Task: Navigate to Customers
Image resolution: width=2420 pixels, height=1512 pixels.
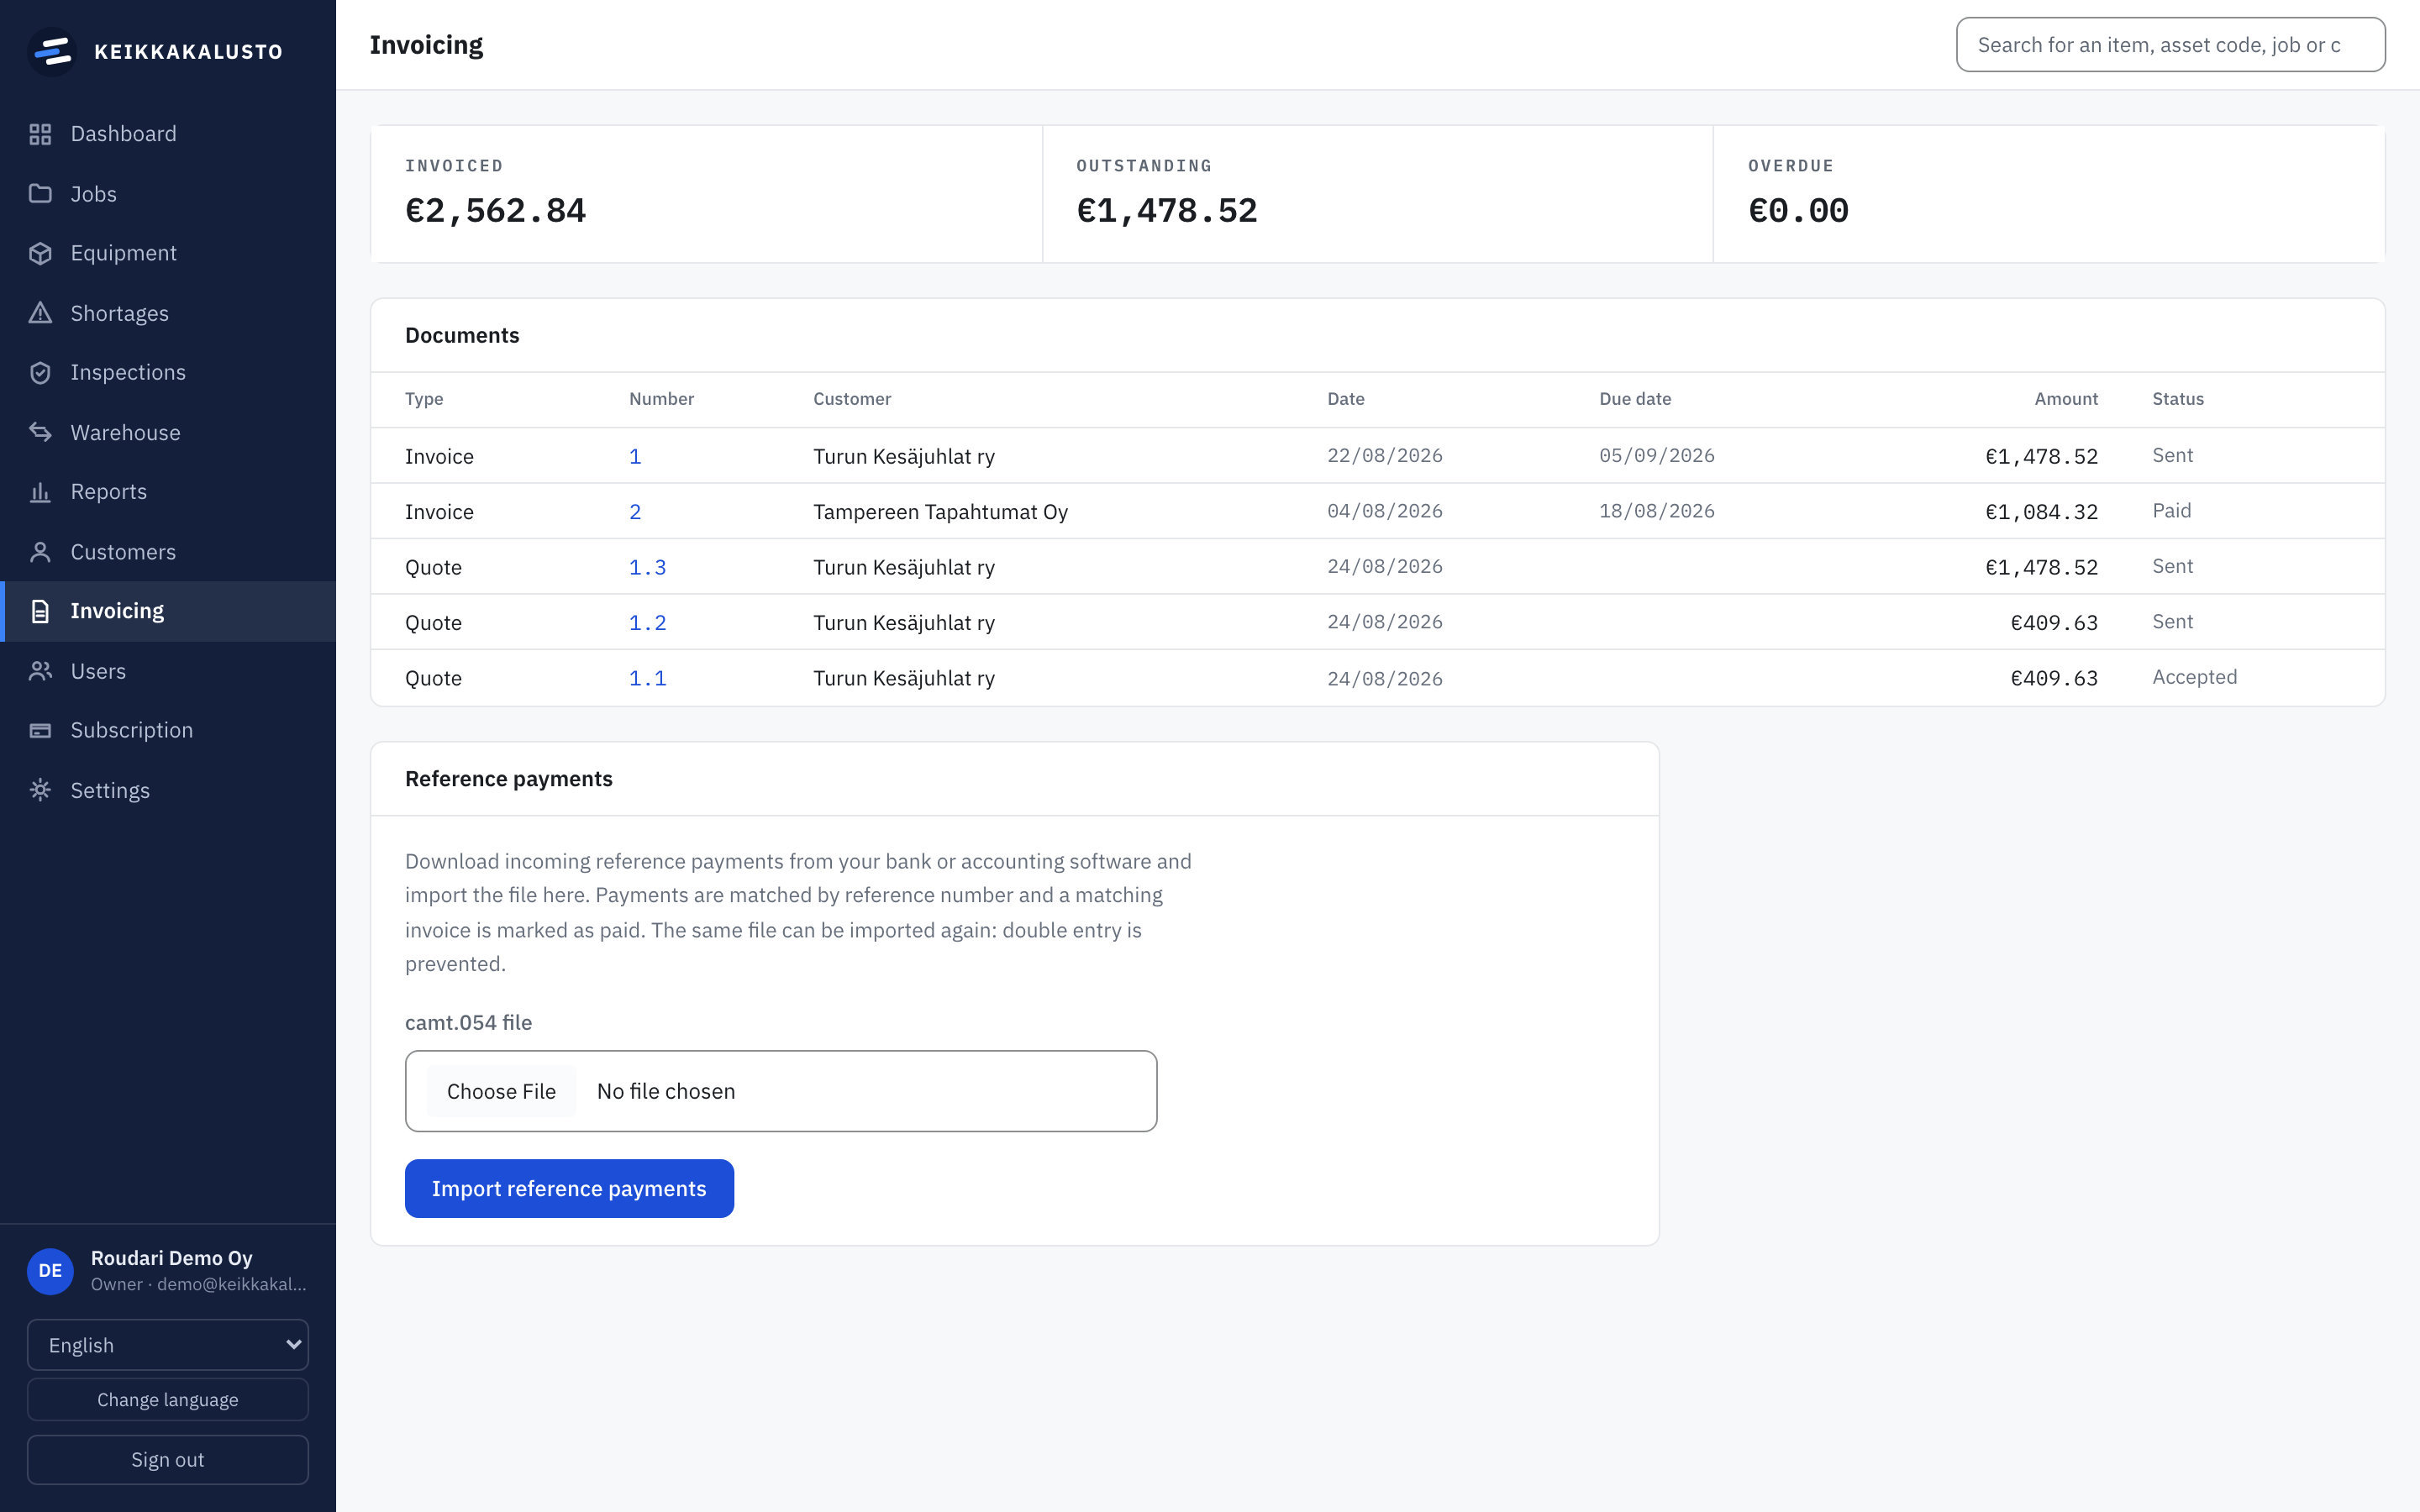Action: (168, 552)
